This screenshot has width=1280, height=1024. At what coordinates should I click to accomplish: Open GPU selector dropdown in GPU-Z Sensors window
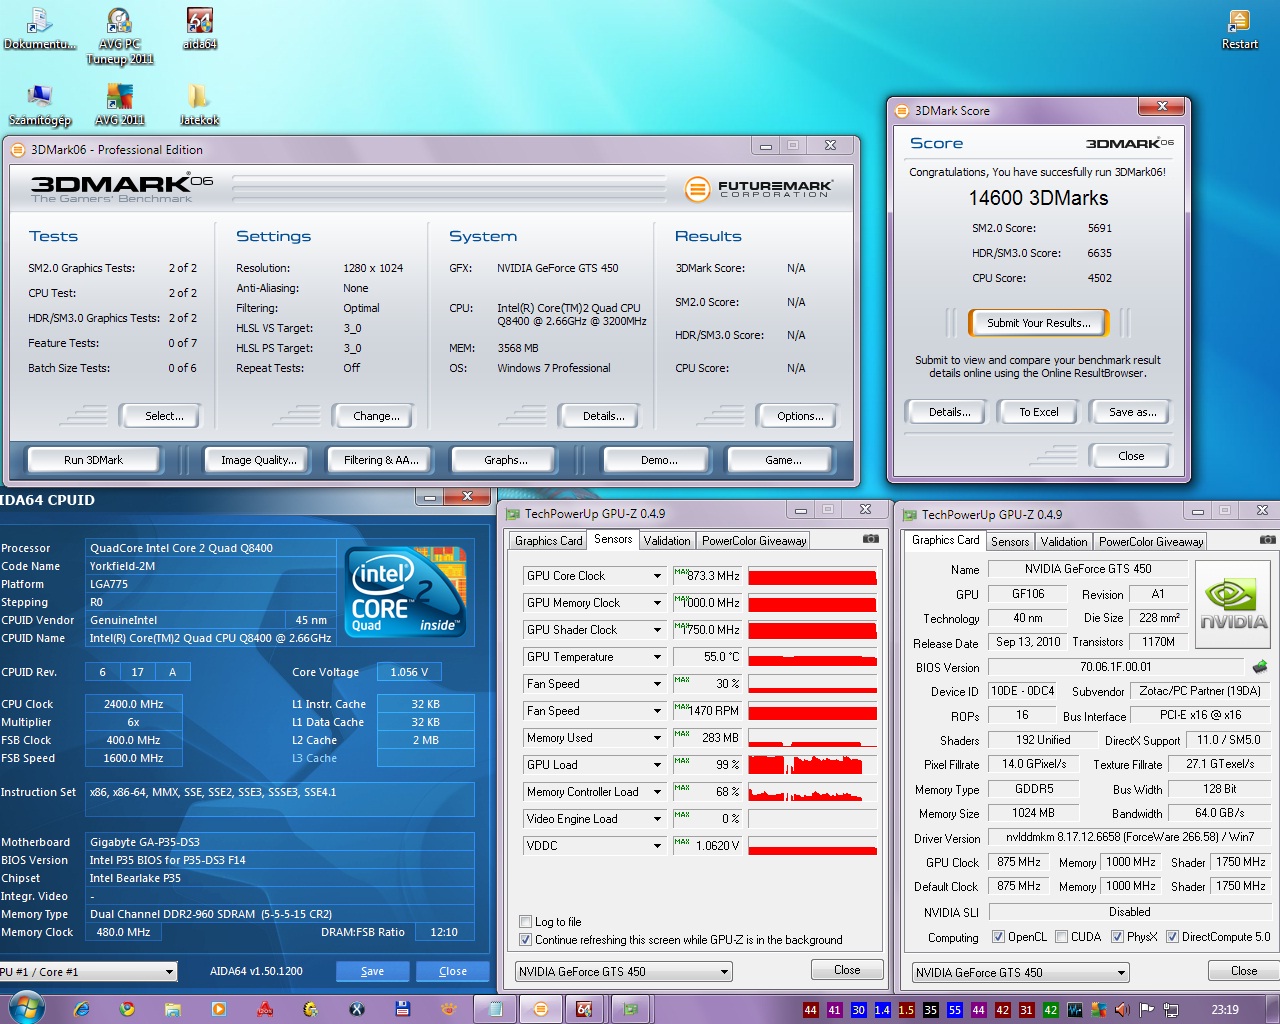(x=724, y=972)
